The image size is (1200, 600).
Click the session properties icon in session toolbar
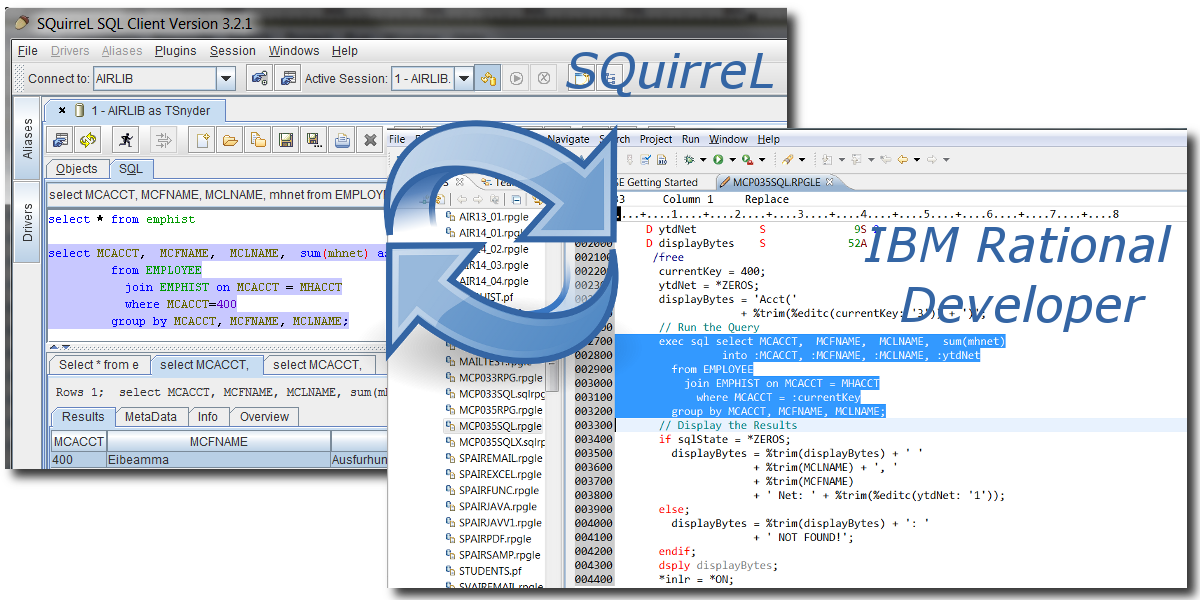tap(60, 140)
